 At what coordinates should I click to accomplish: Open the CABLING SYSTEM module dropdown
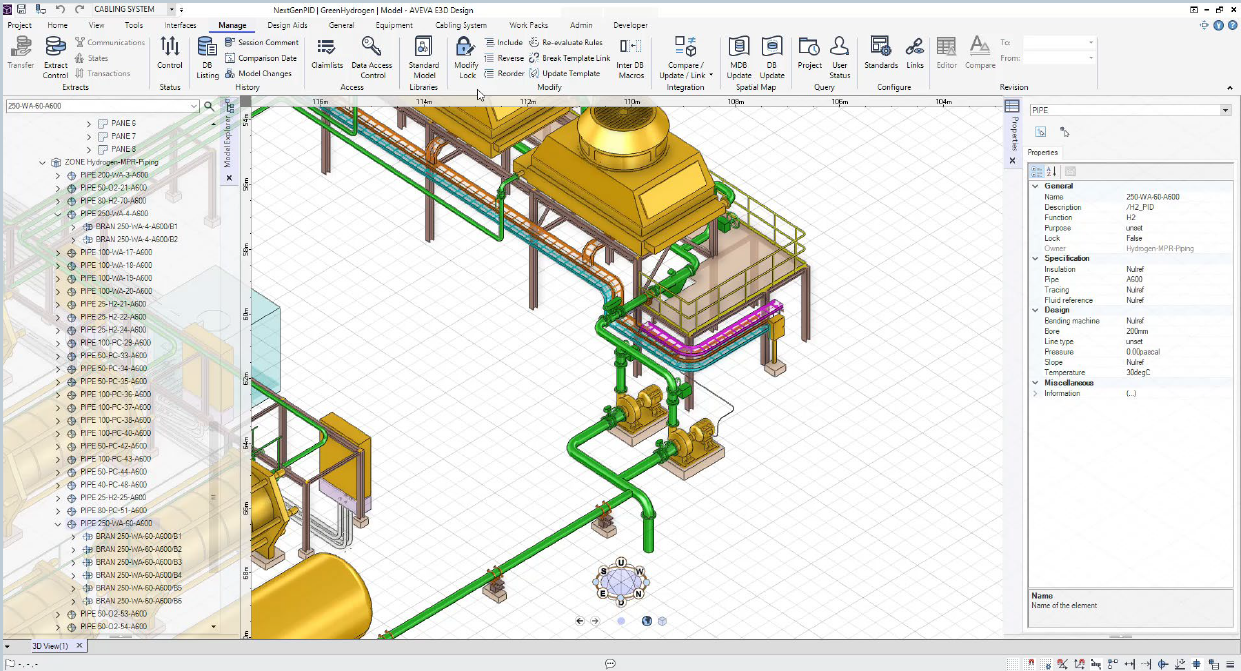[x=171, y=9]
